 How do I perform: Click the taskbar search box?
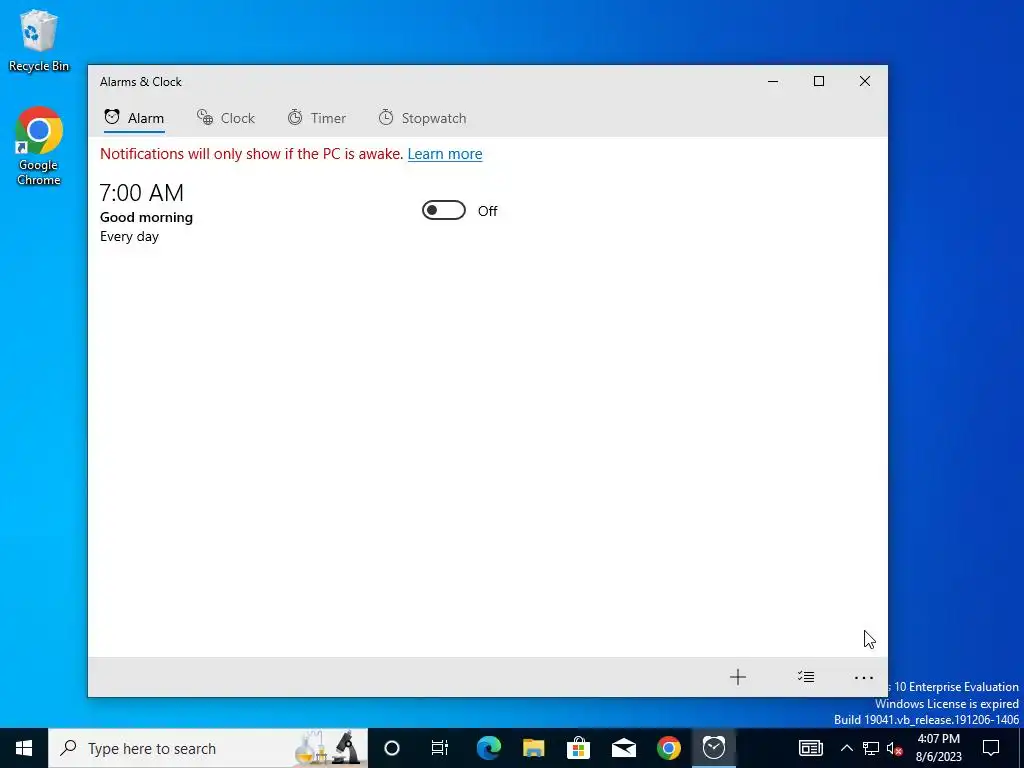(x=208, y=748)
